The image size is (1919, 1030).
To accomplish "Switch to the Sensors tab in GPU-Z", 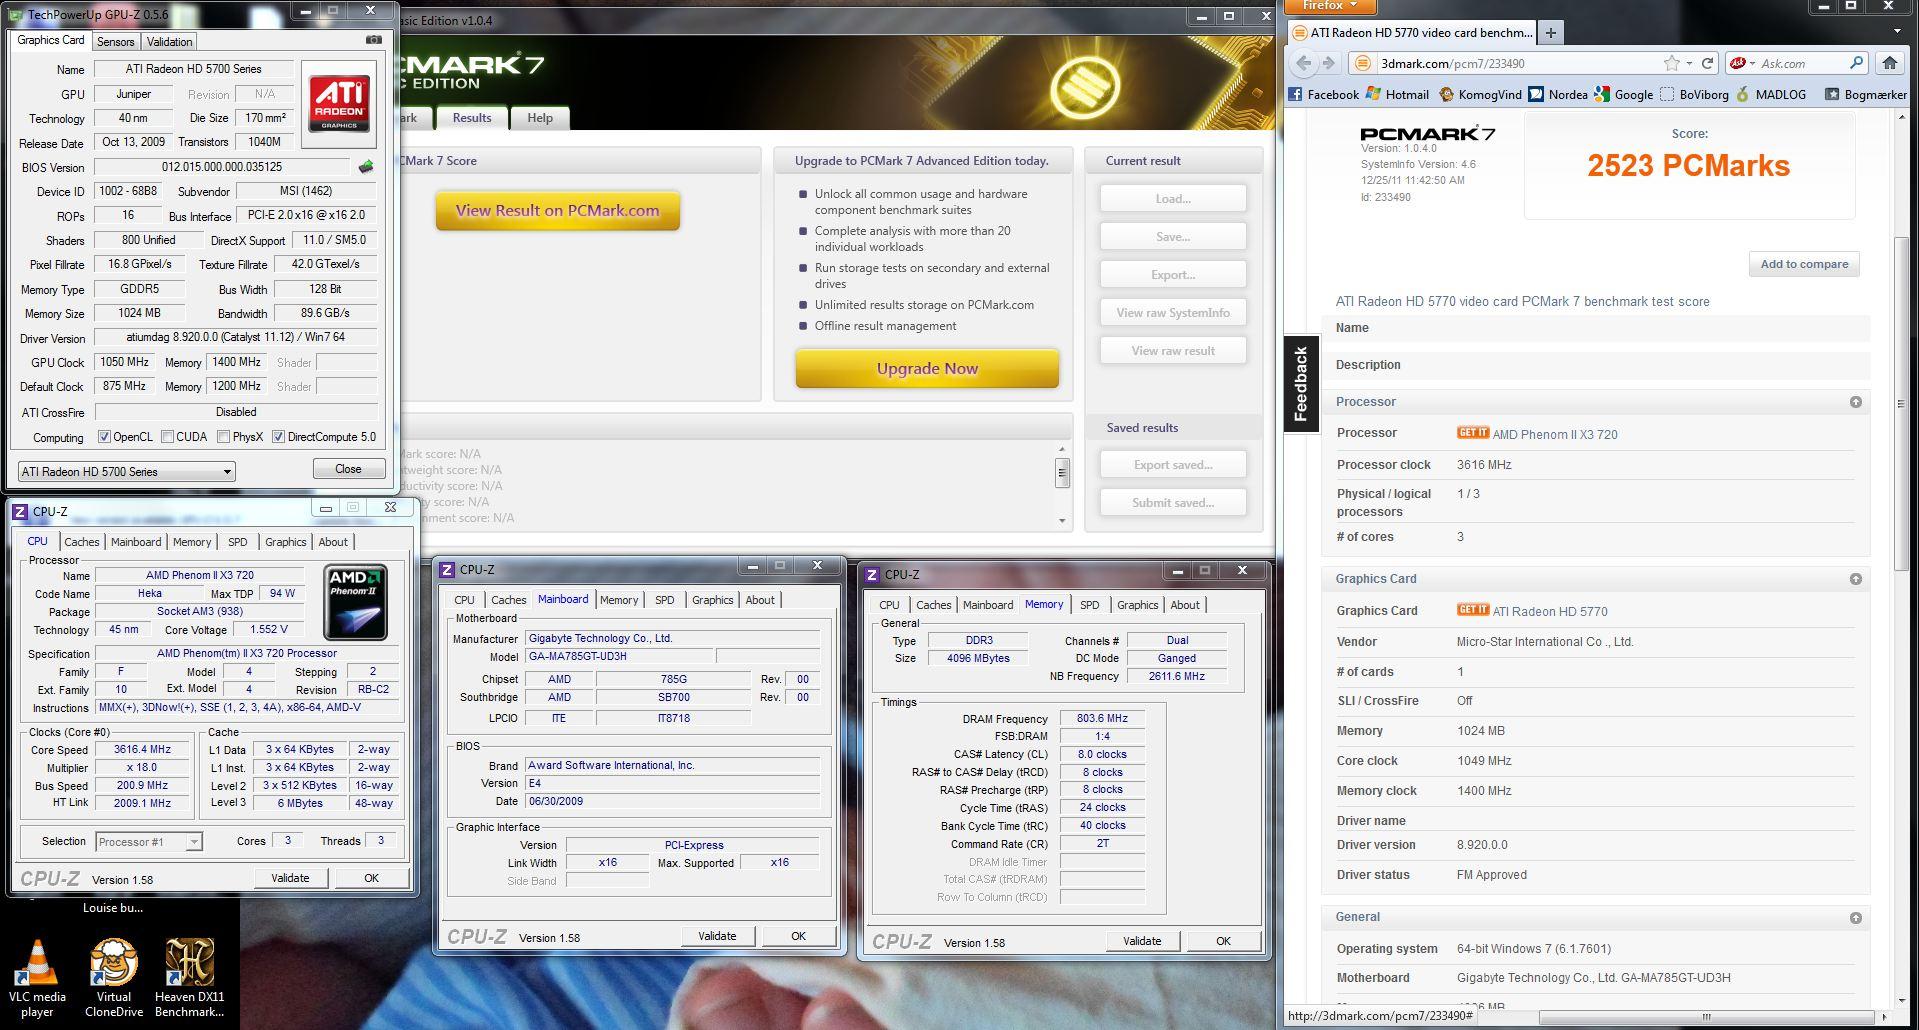I will click(x=115, y=42).
